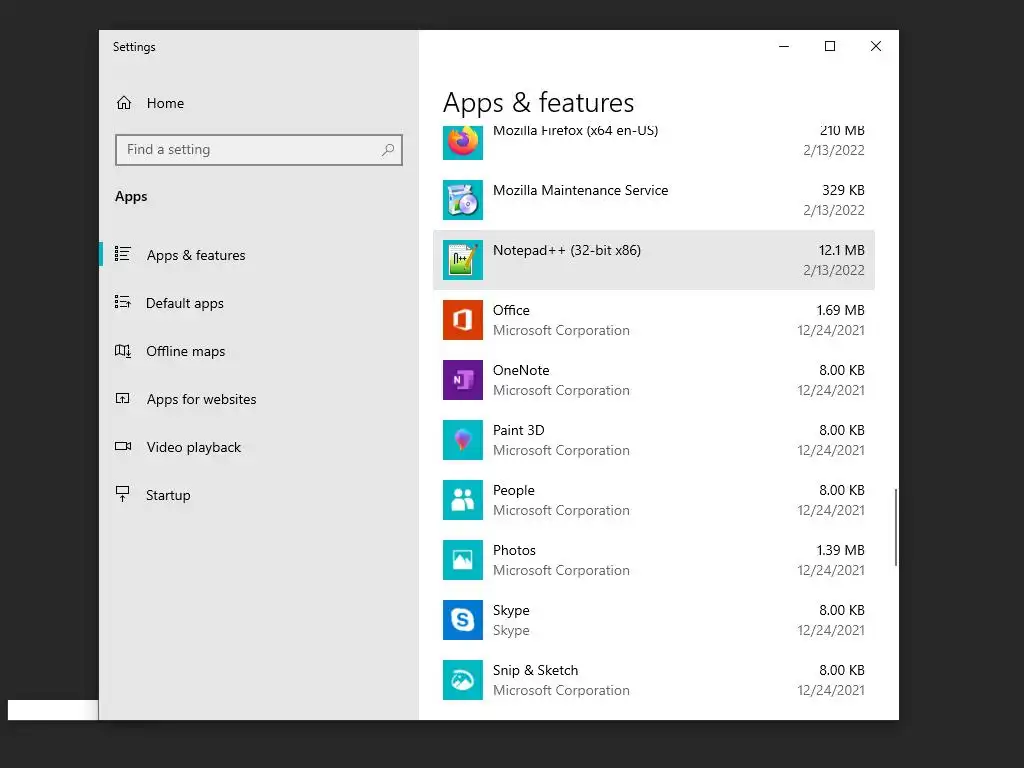Click the Paint 3D app icon
This screenshot has height=768, width=1024.
[463, 440]
